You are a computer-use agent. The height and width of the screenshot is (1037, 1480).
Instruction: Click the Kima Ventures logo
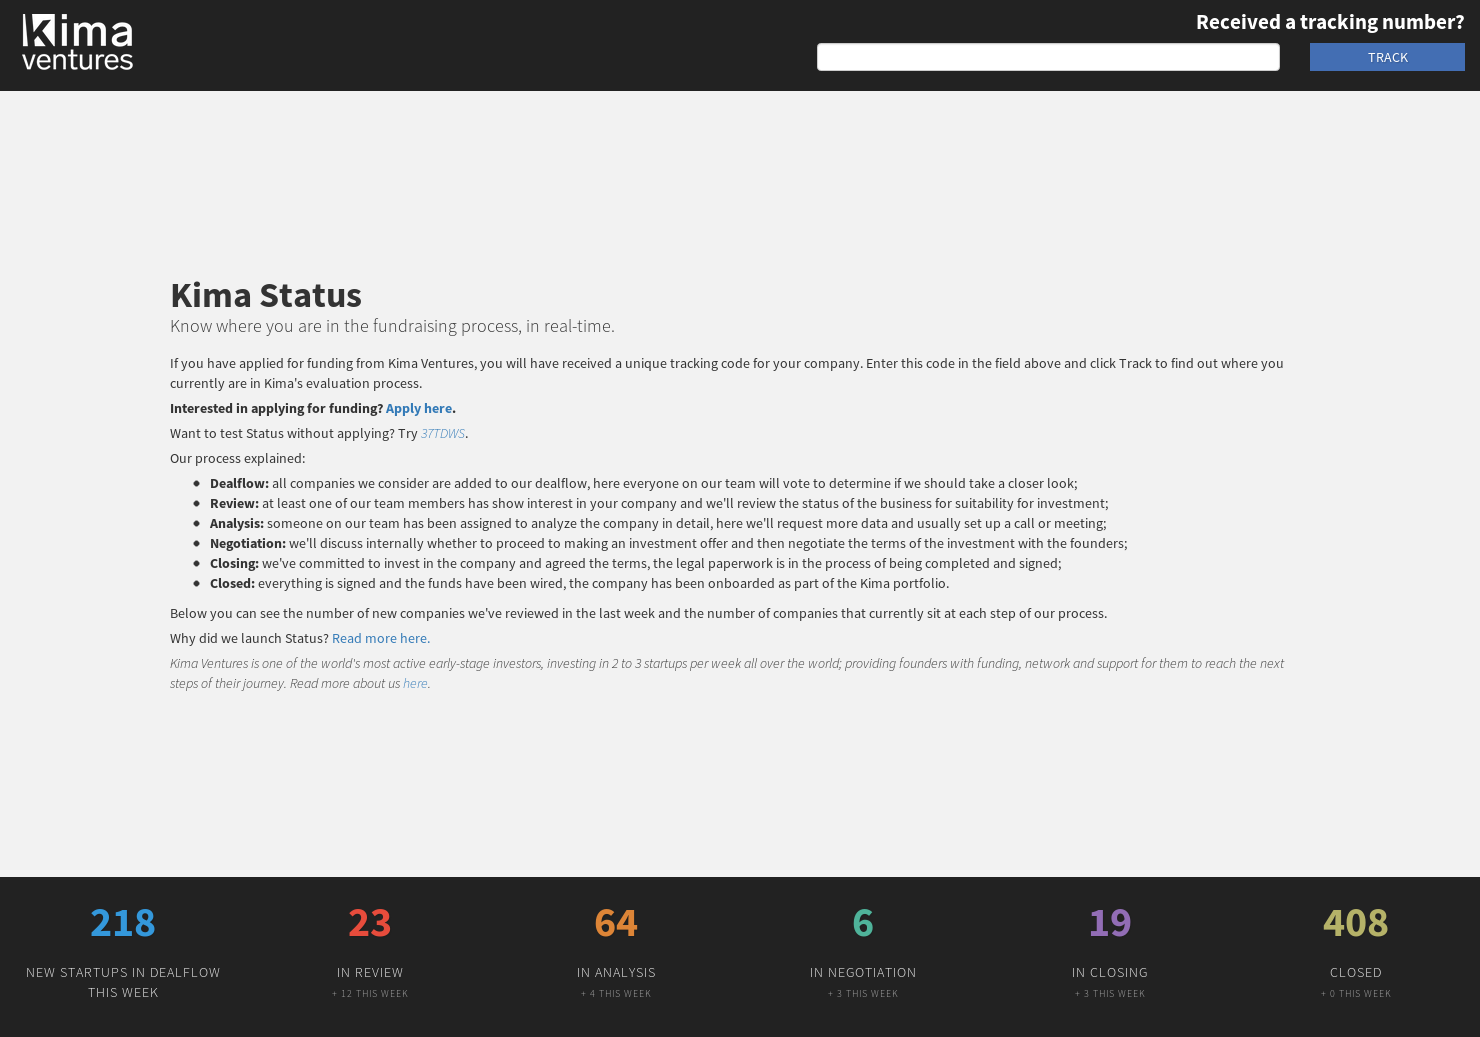(78, 41)
